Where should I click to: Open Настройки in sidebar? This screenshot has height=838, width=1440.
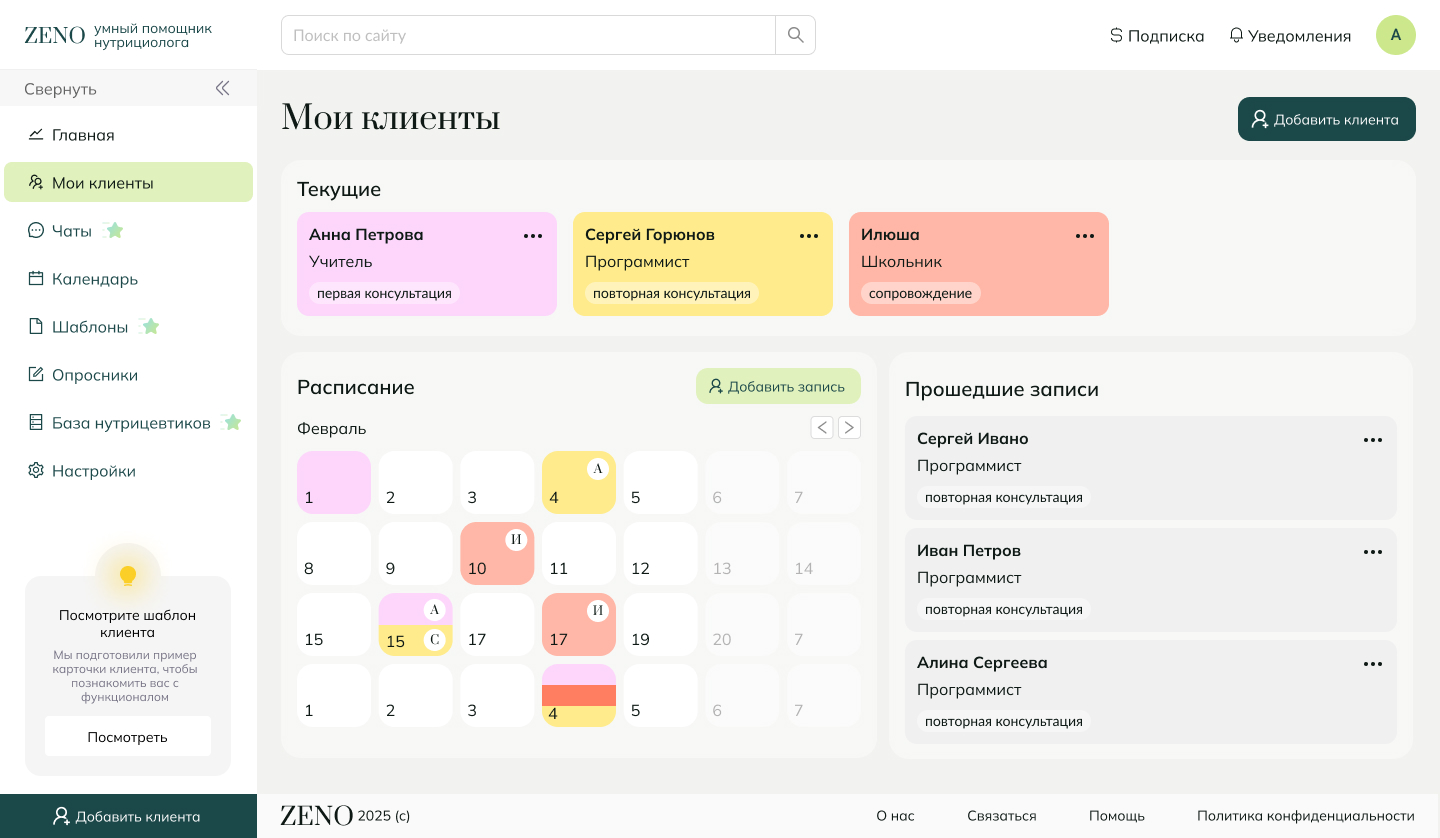pyautogui.click(x=128, y=471)
